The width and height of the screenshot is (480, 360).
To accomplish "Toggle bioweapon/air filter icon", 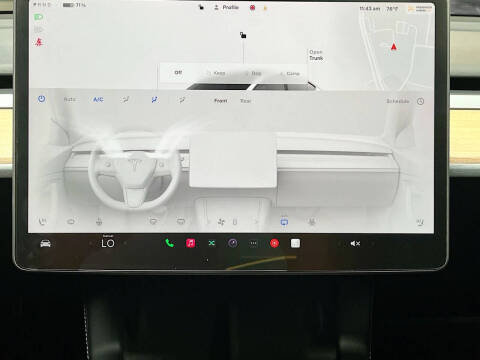I will [x=312, y=221].
